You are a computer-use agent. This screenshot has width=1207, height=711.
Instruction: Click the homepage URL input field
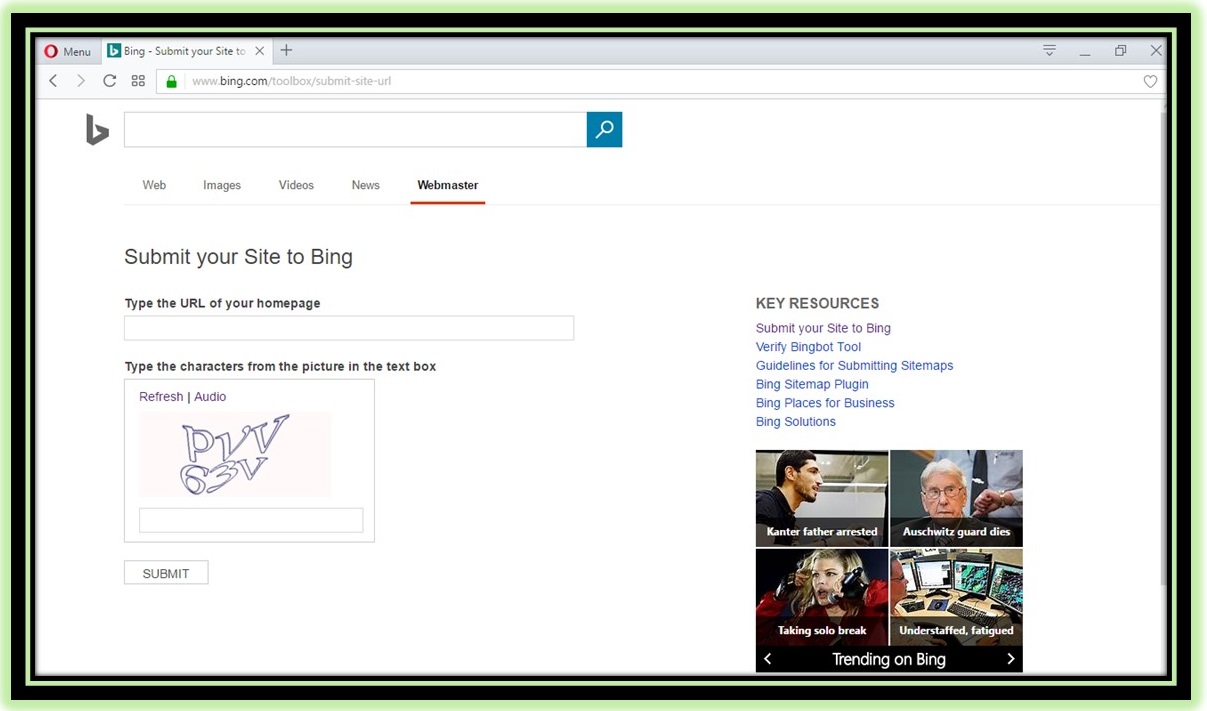point(349,328)
